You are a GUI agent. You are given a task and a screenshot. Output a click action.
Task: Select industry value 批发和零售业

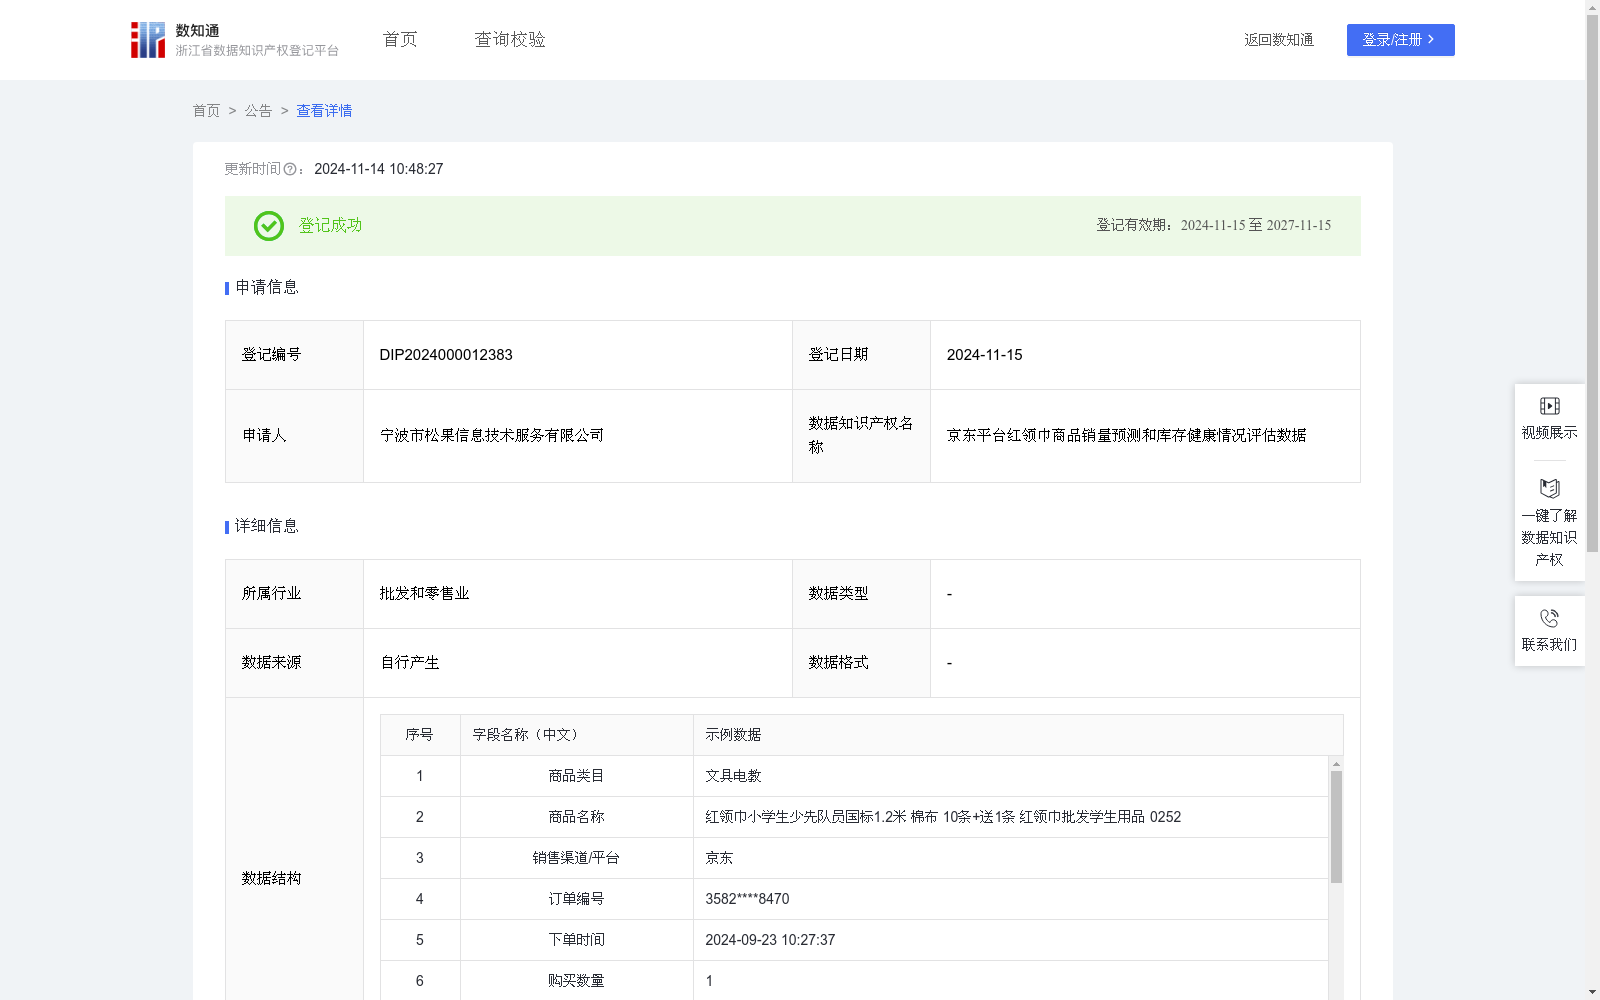pyautogui.click(x=424, y=594)
